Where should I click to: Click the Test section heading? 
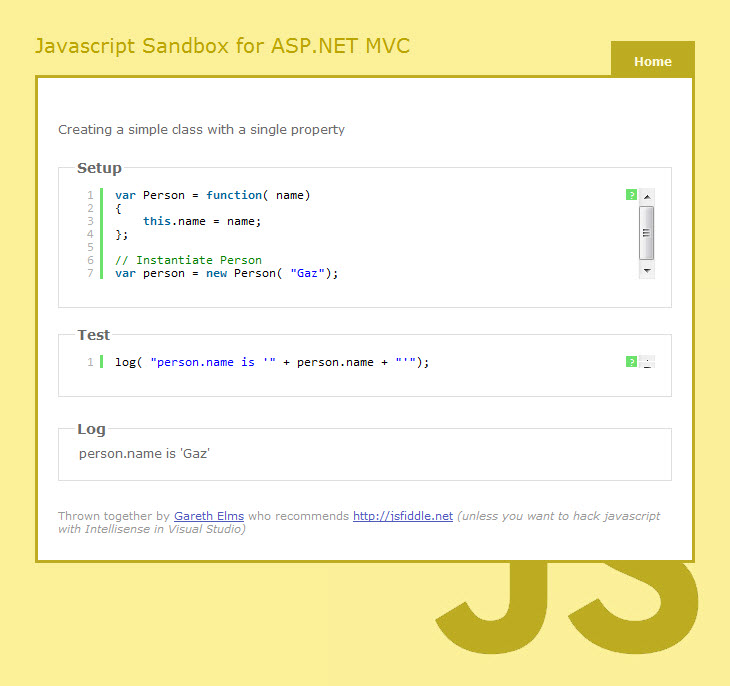(94, 335)
